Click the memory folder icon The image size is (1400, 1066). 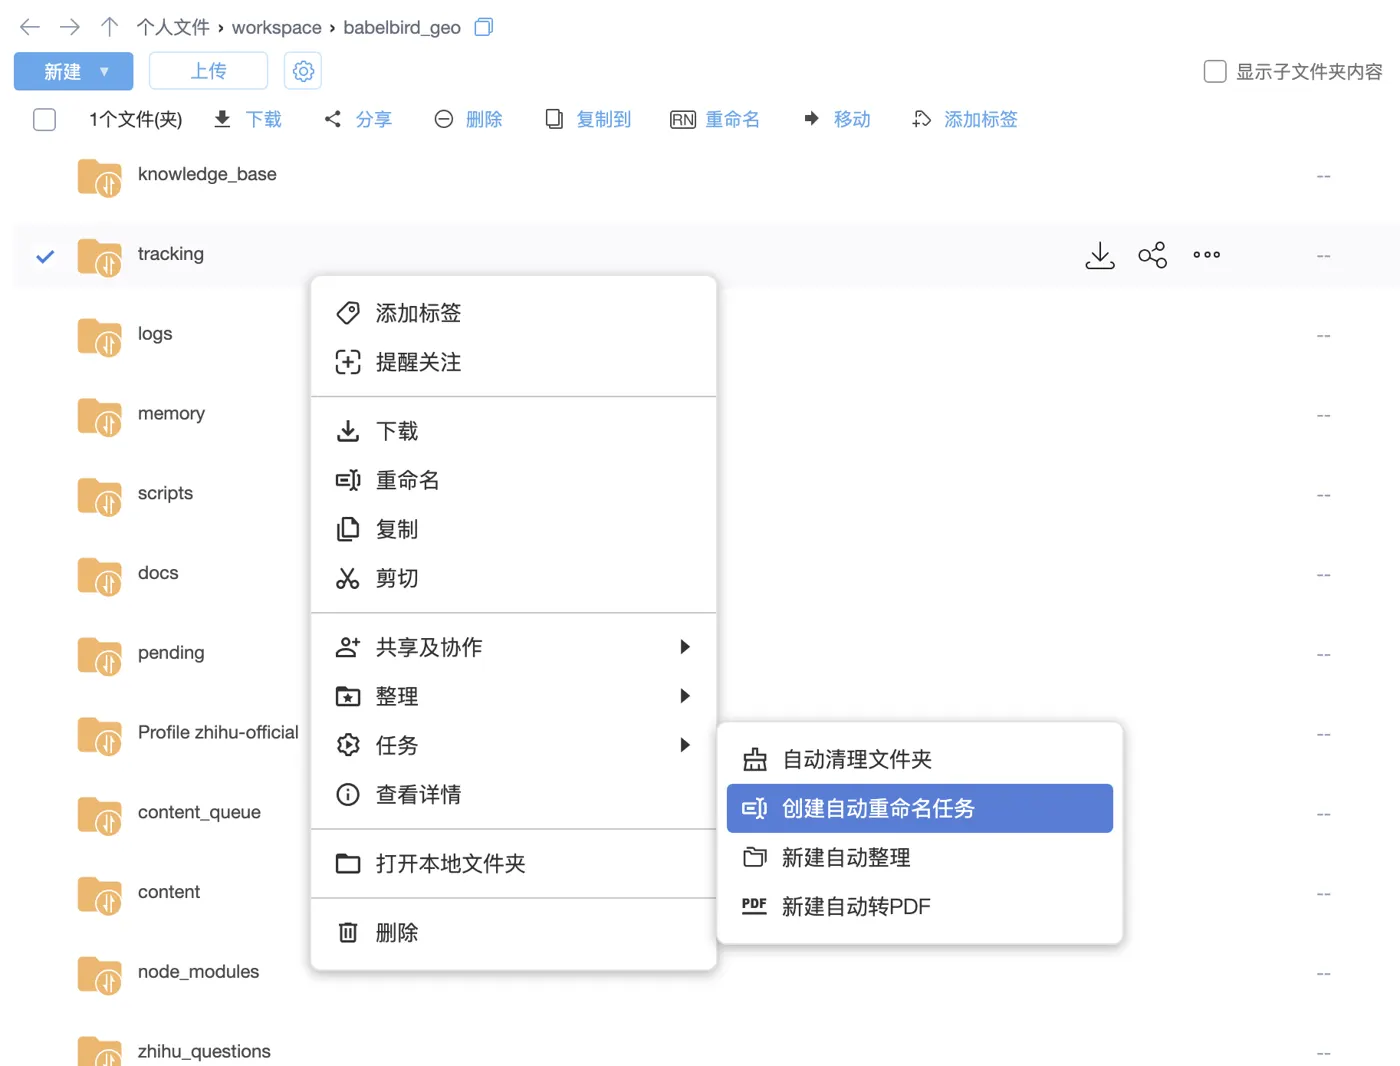100,417
